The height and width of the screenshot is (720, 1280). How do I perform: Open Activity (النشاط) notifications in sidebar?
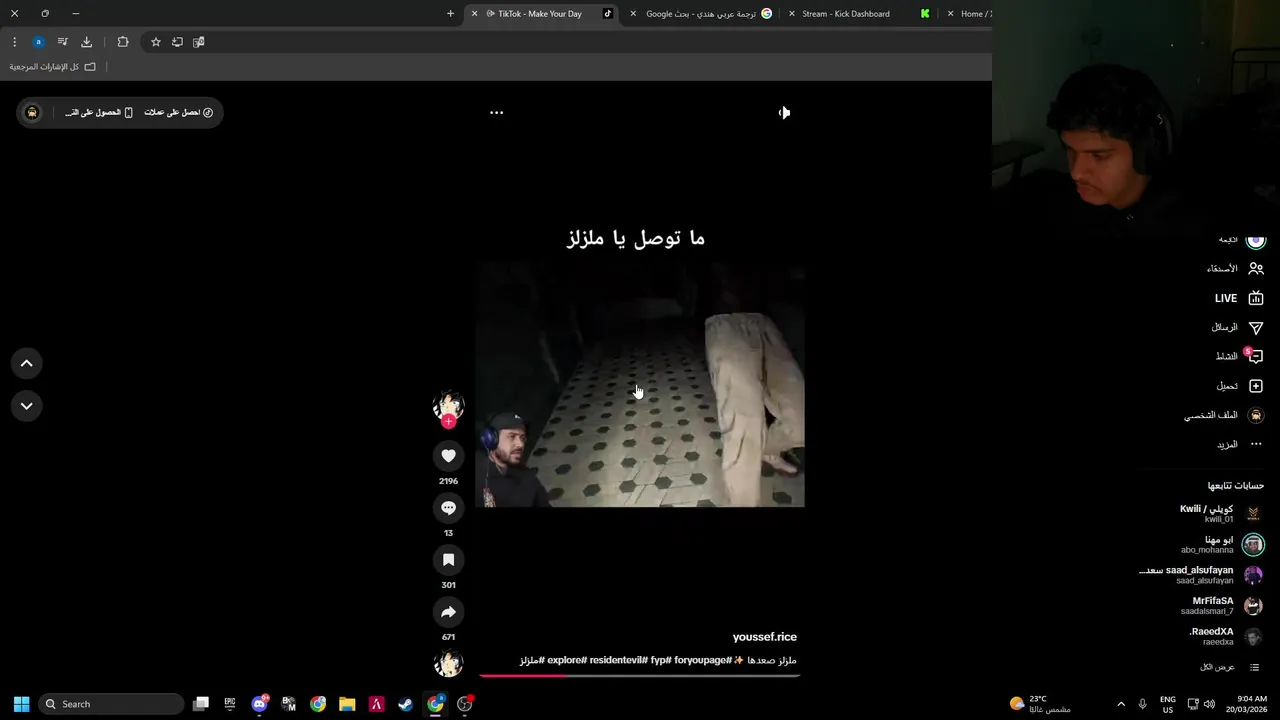click(x=1239, y=356)
